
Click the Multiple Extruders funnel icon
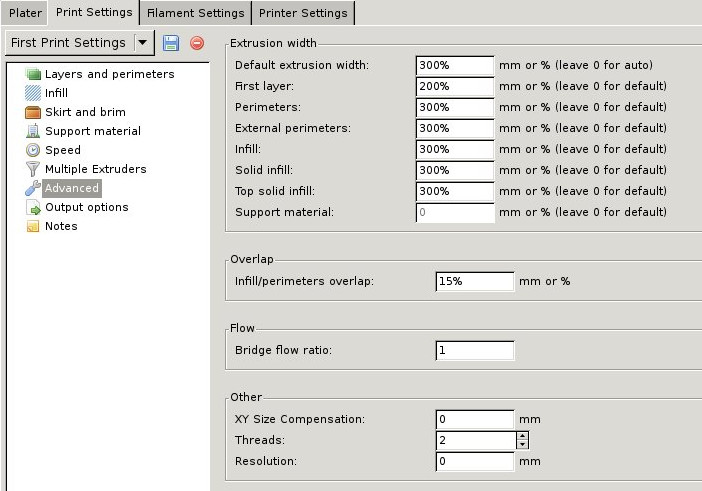[34, 169]
